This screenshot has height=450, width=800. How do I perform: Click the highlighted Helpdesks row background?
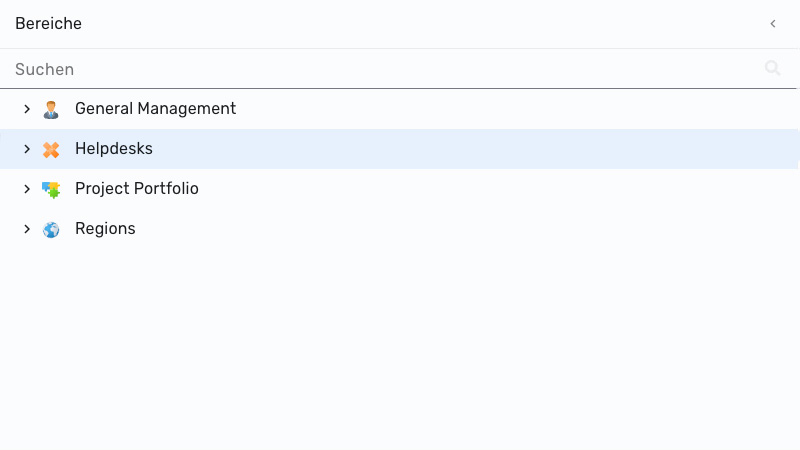[x=459, y=149]
